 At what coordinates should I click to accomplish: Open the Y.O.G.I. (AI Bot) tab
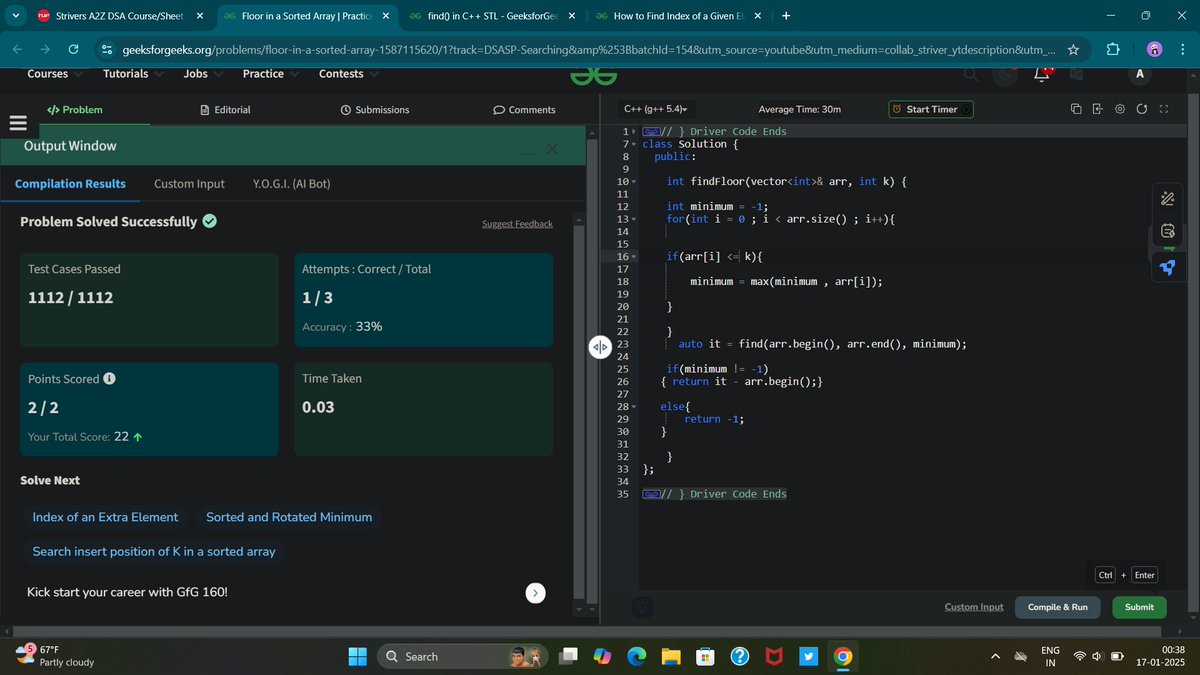[x=292, y=184]
